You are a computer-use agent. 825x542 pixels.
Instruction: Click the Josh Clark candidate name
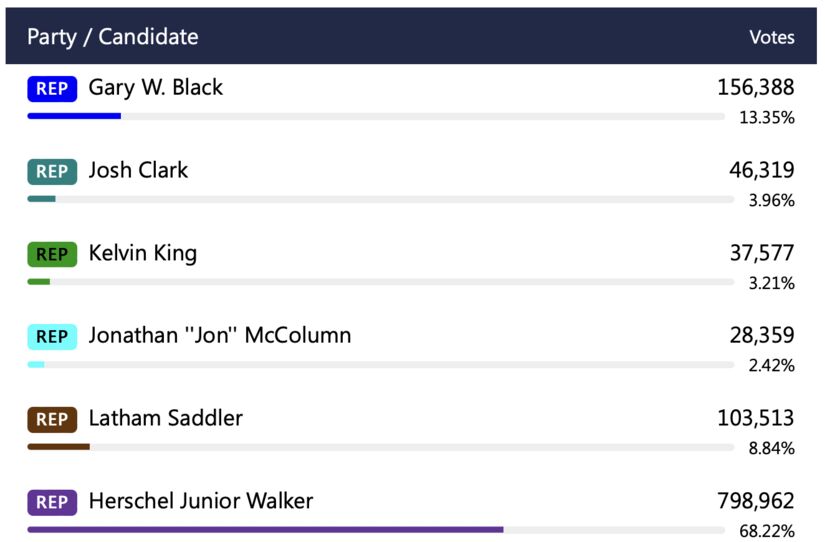pyautogui.click(x=138, y=171)
